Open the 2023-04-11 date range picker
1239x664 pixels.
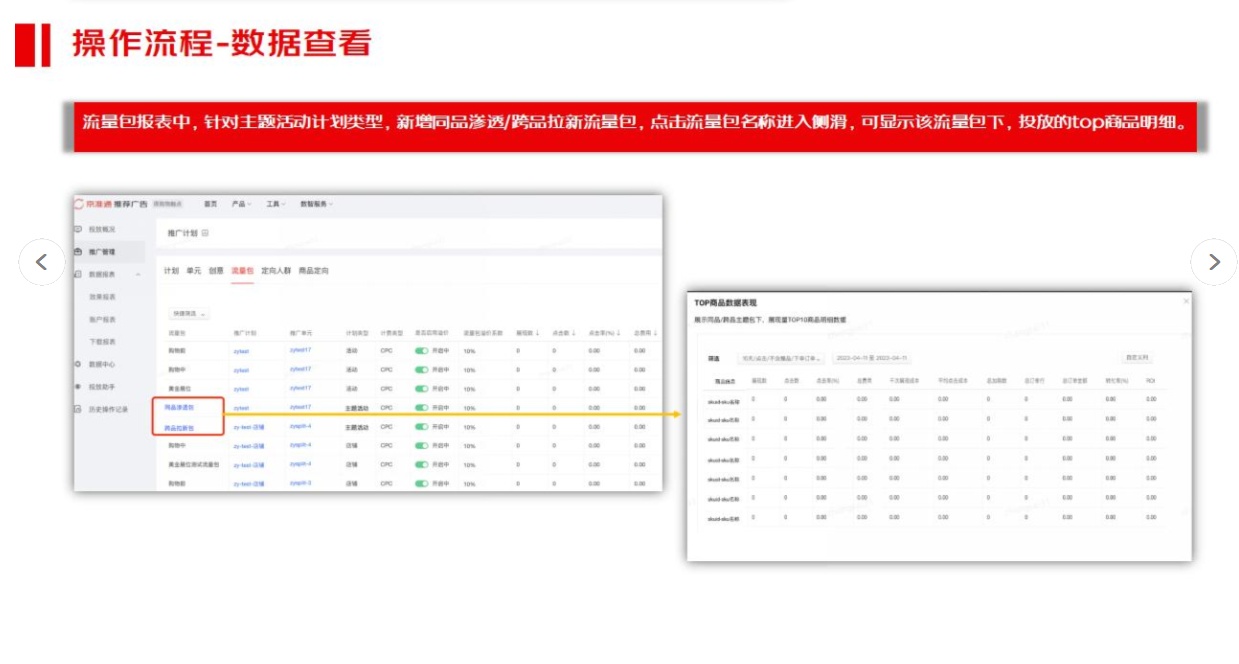[871, 358]
